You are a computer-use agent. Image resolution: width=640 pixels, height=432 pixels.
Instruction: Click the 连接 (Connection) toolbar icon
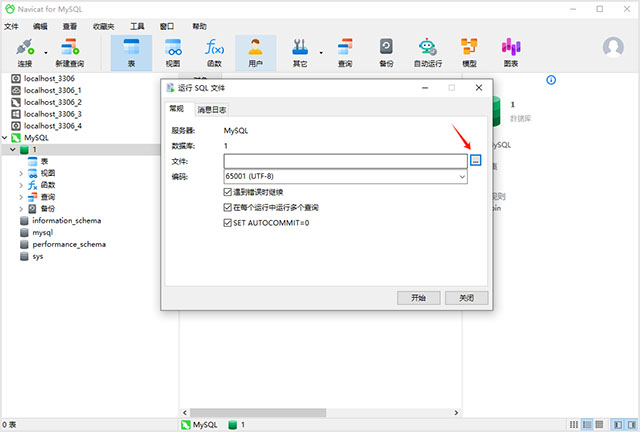tap(25, 53)
